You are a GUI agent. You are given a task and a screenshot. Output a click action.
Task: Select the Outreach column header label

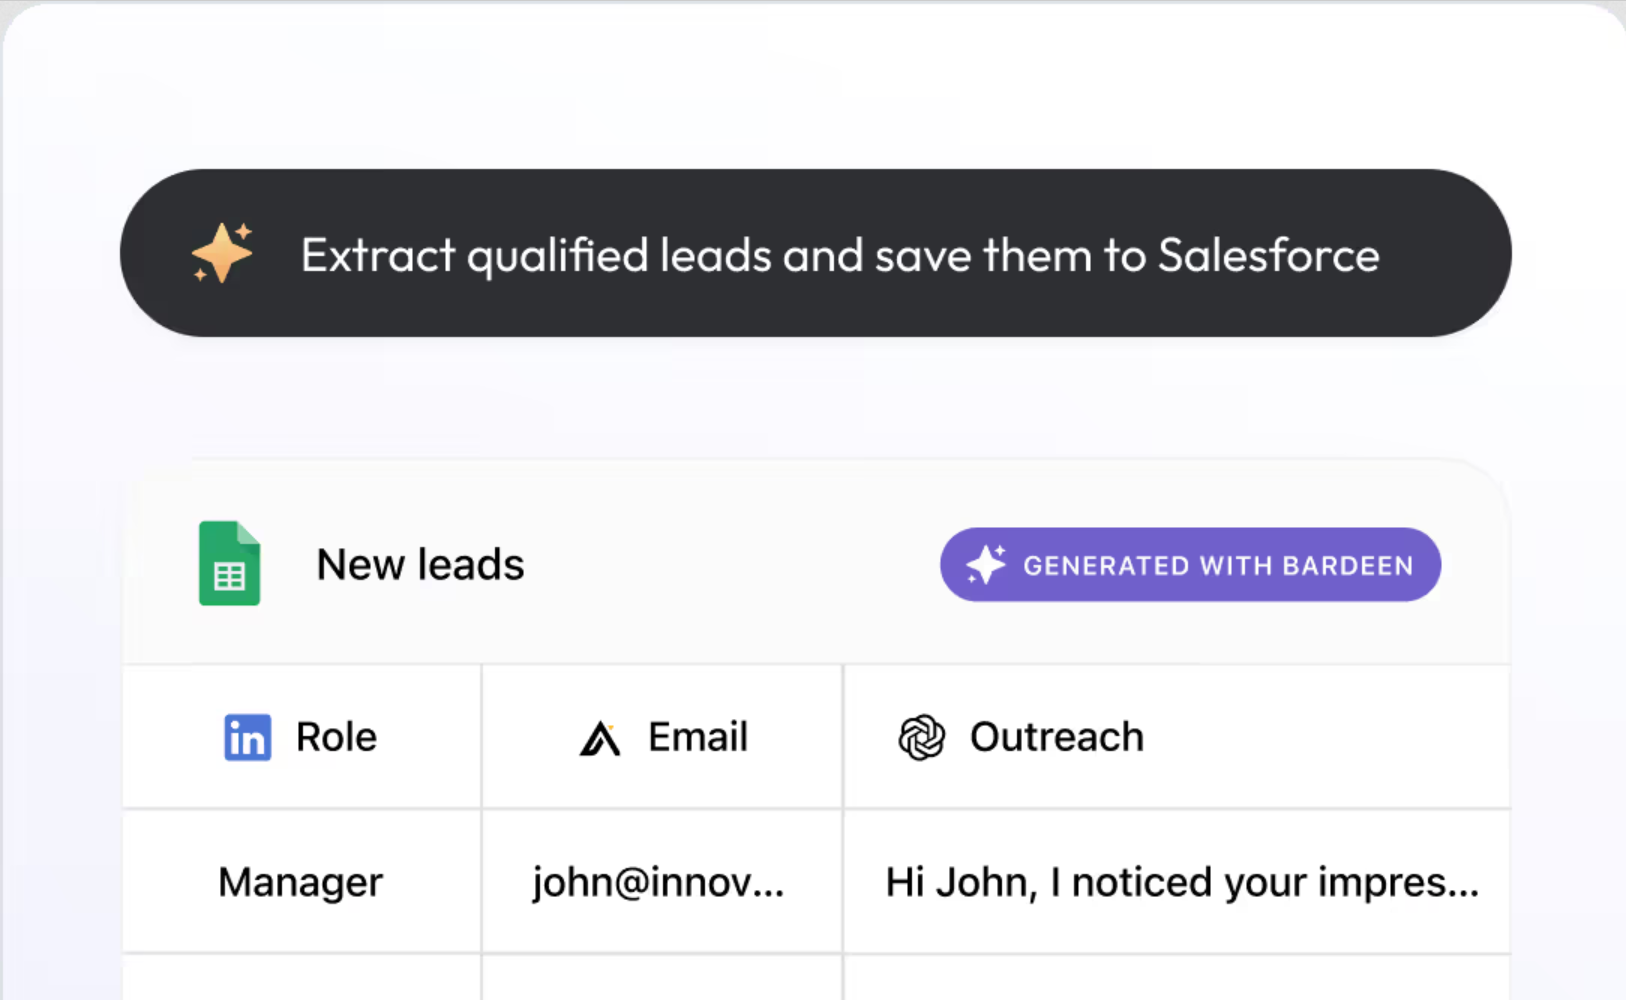pyautogui.click(x=1056, y=738)
